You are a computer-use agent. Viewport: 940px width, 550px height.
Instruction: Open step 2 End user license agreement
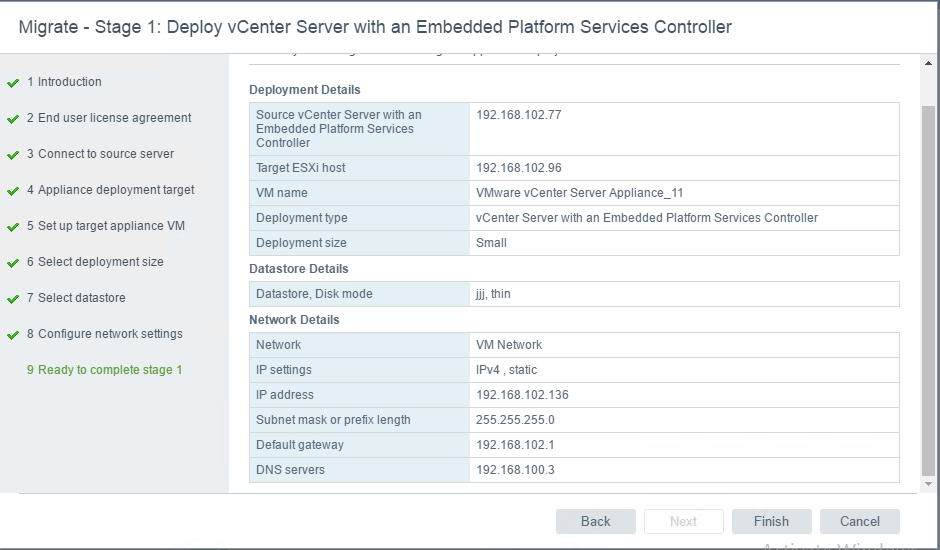coord(109,118)
